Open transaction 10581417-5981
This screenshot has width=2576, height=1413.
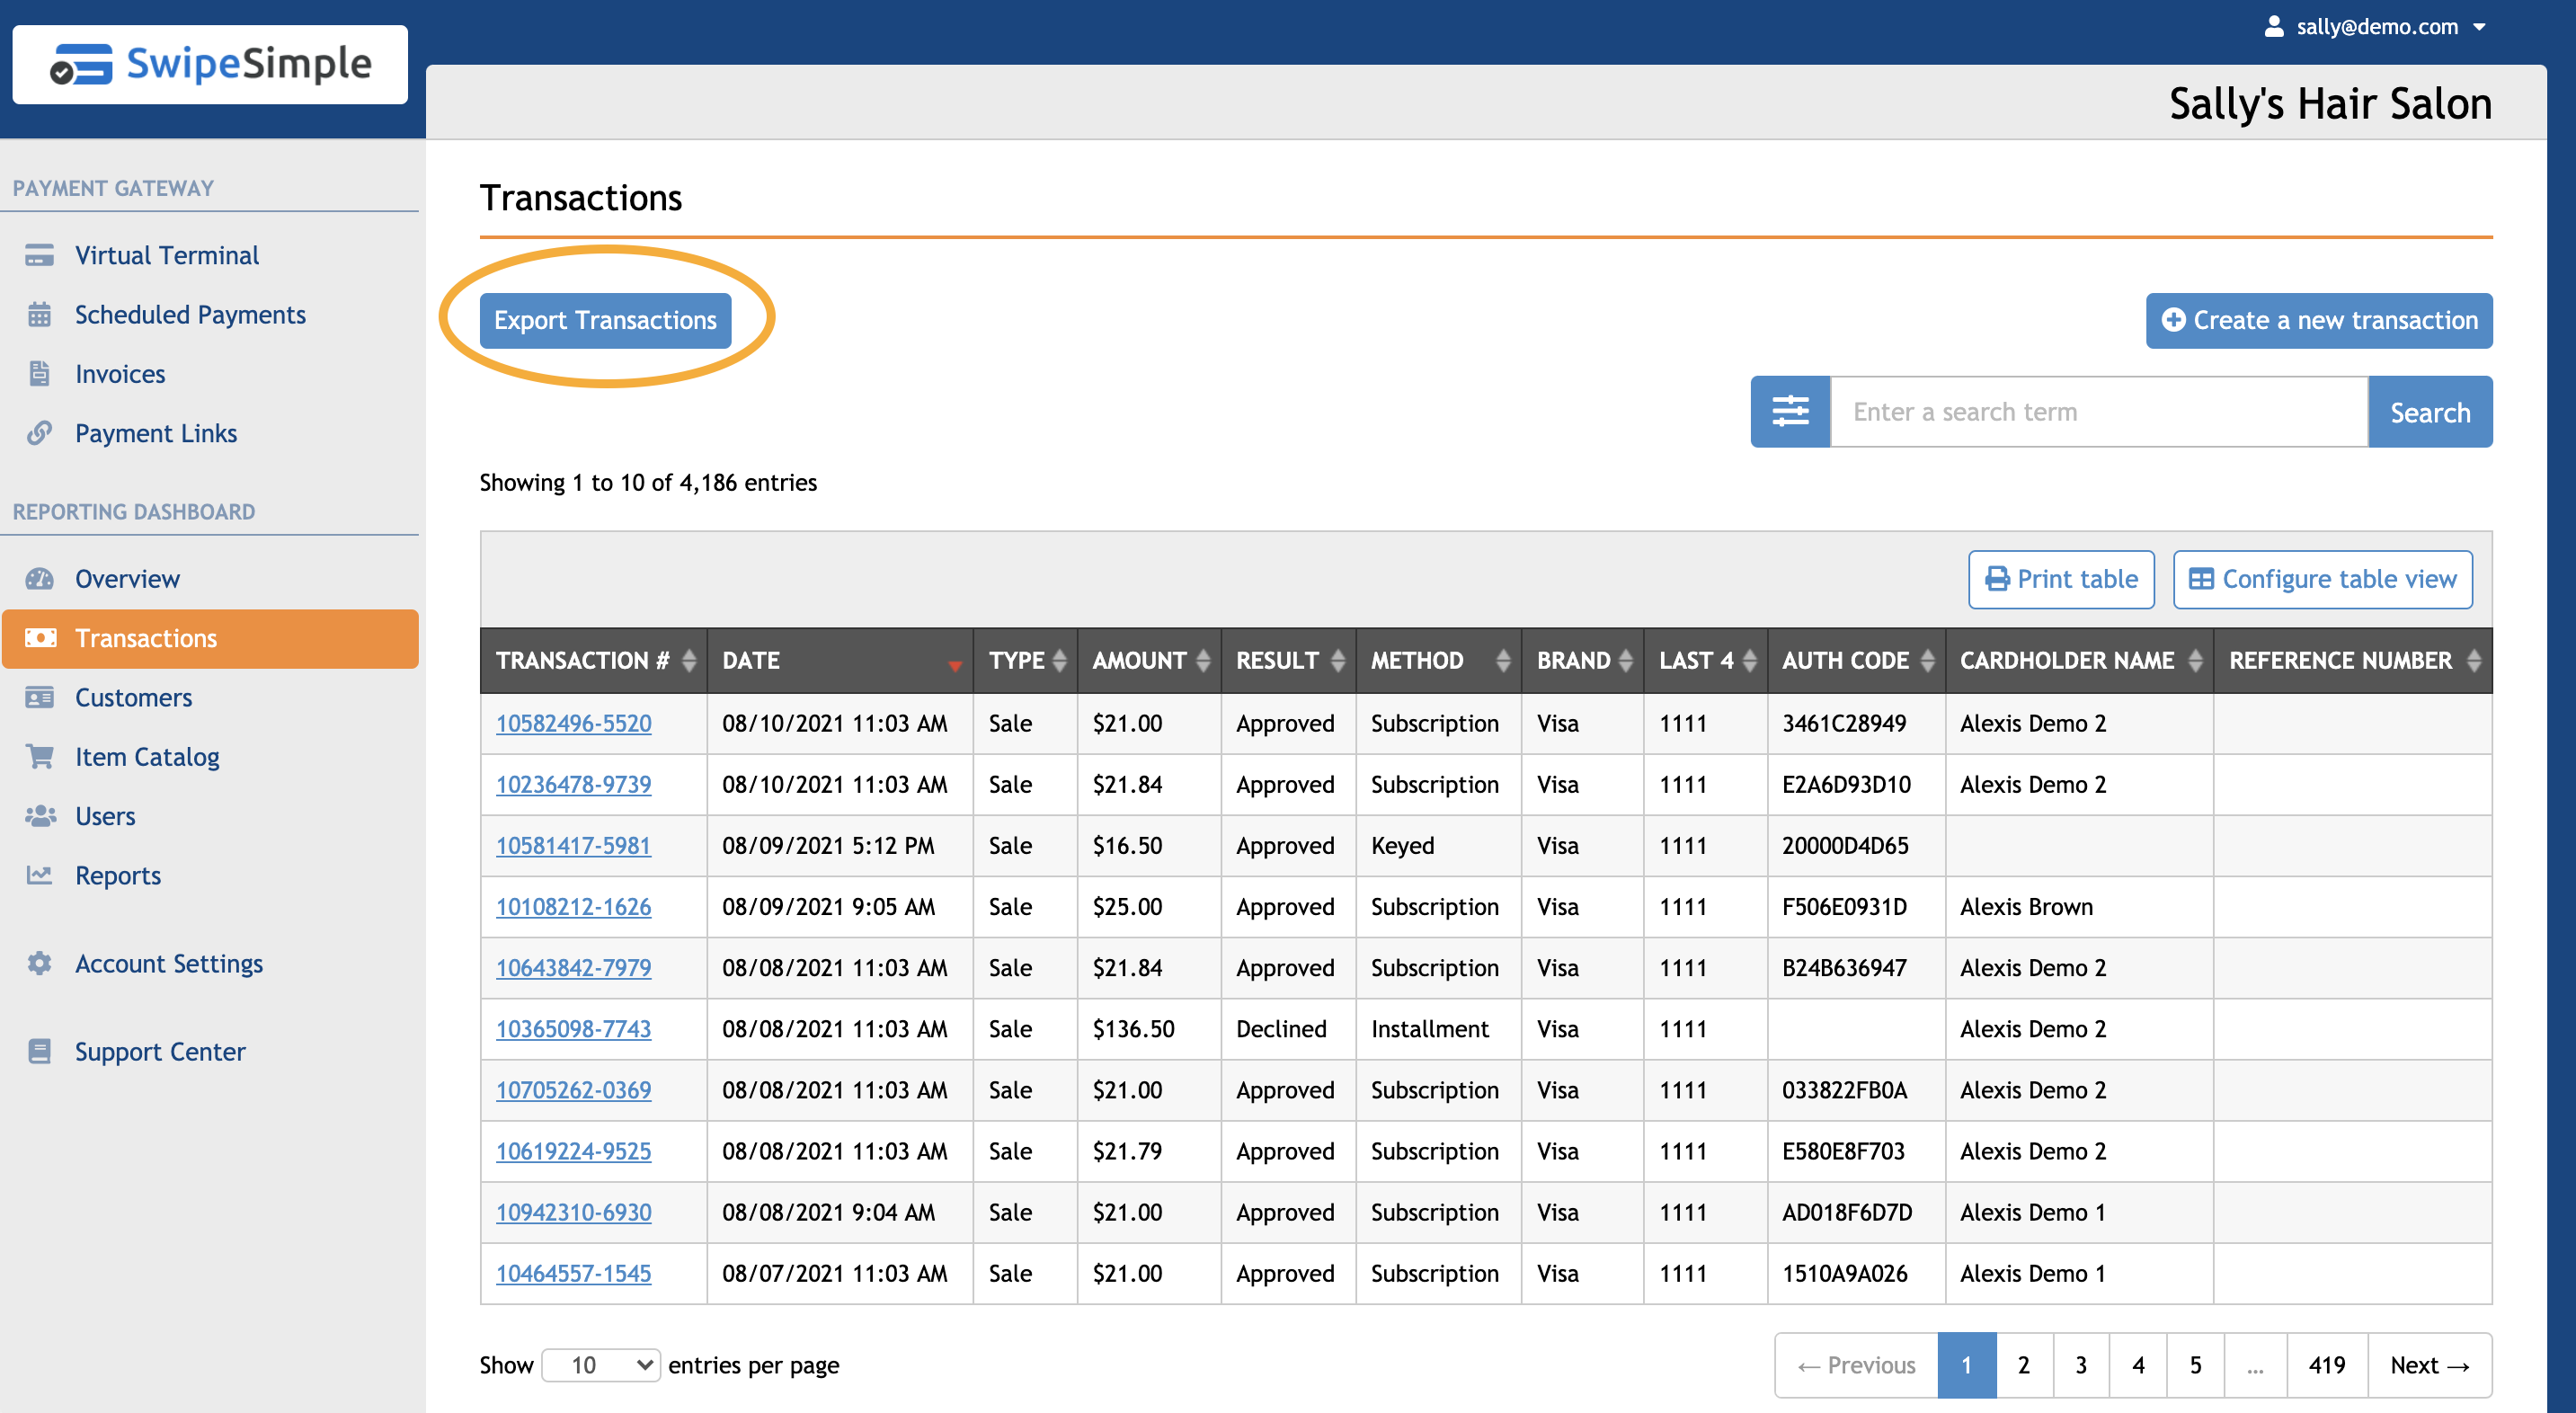574,845
